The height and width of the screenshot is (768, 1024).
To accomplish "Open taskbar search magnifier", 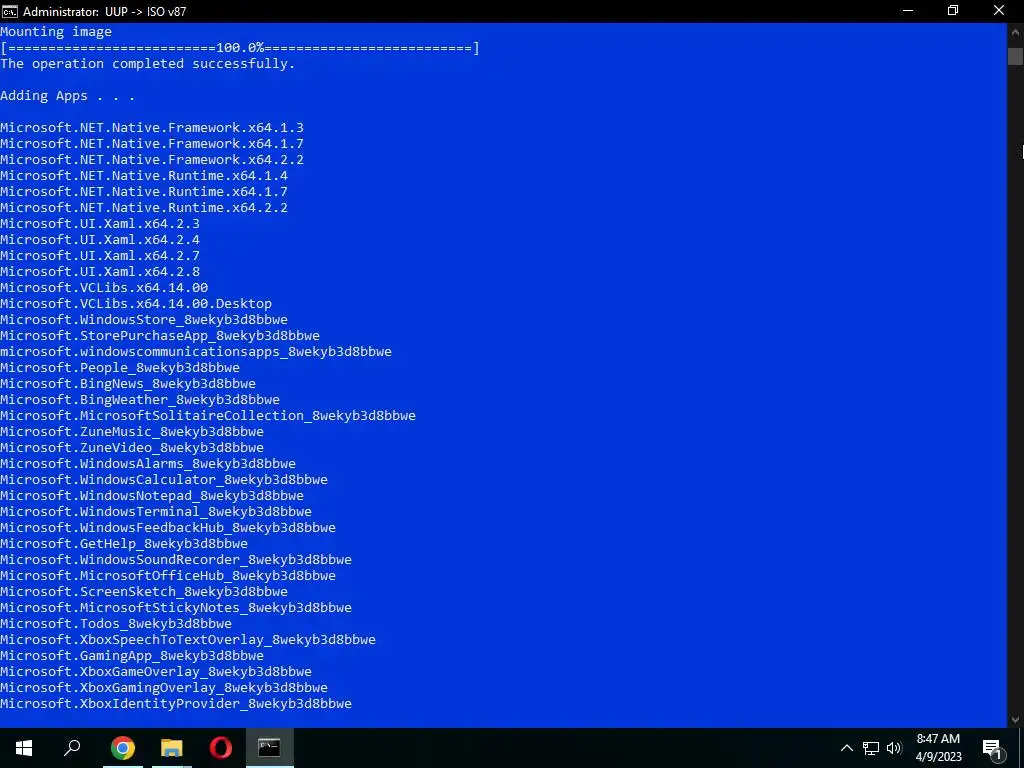I will point(72,748).
